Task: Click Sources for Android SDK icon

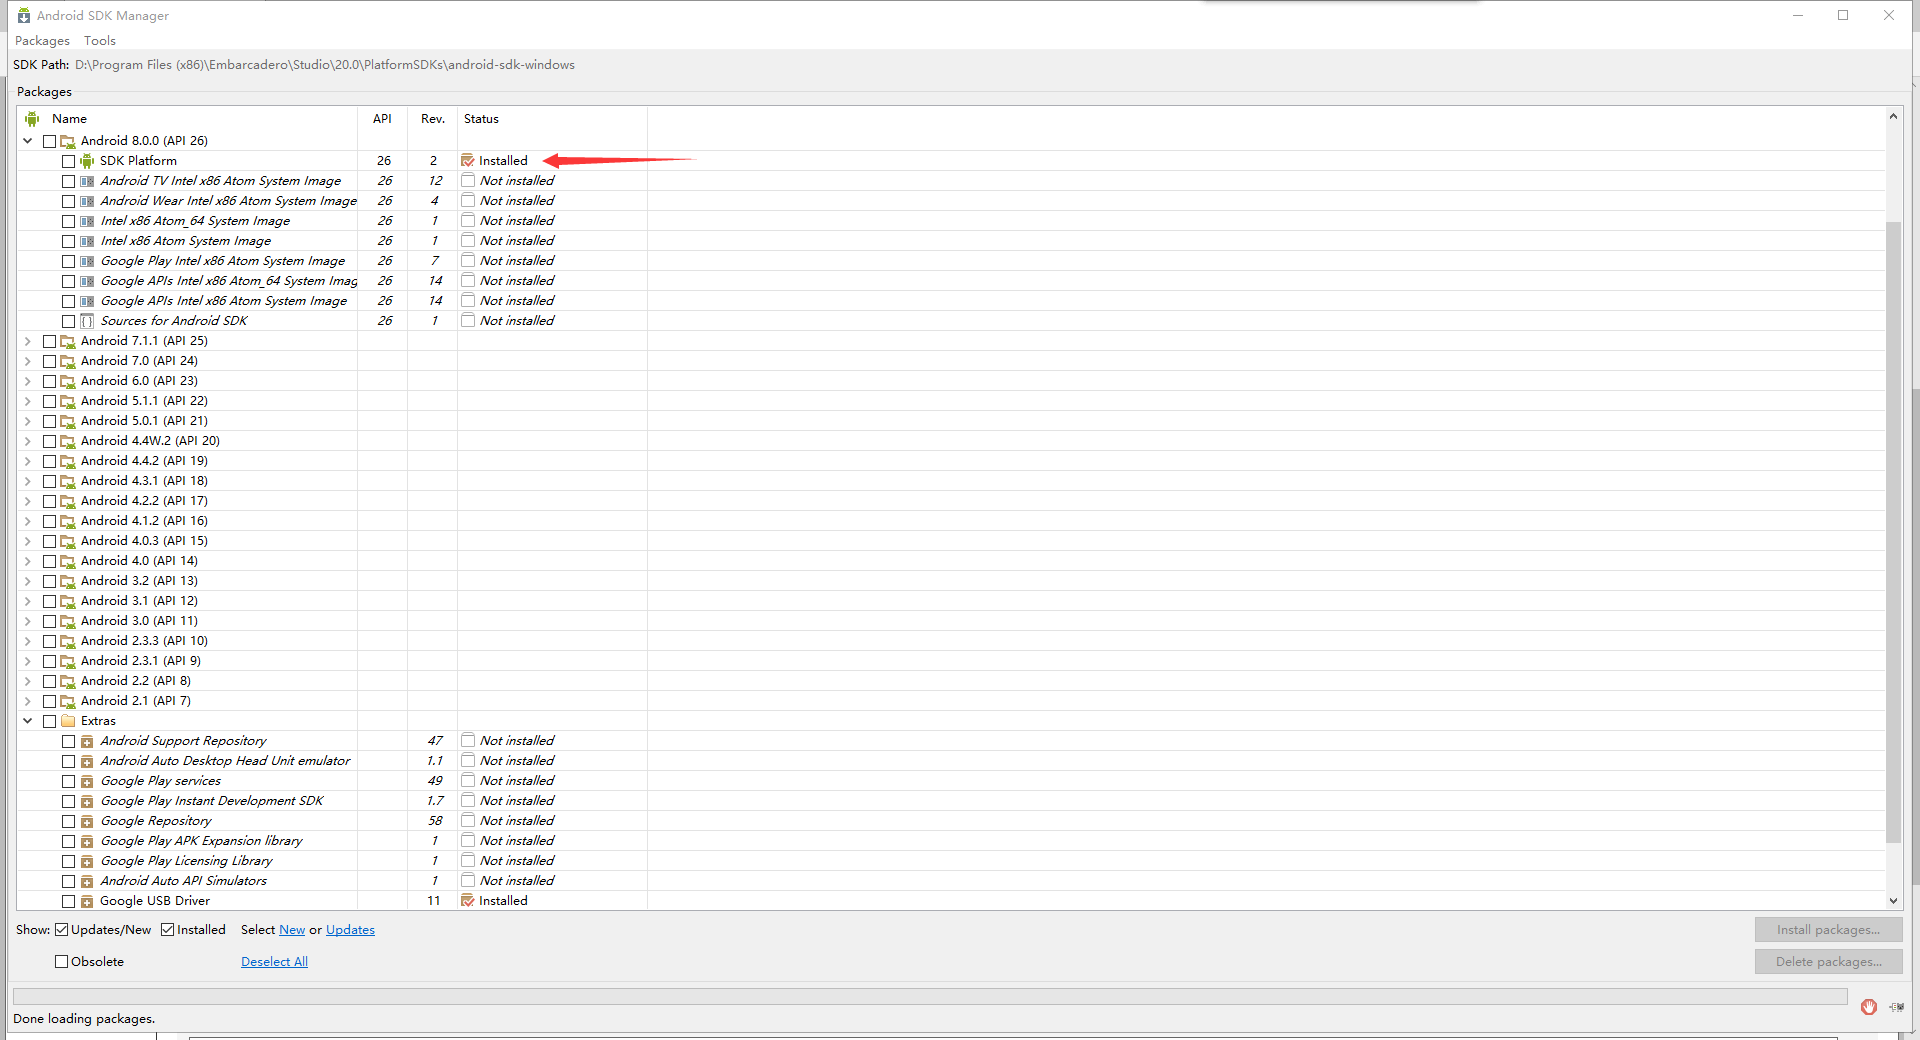Action: point(87,321)
